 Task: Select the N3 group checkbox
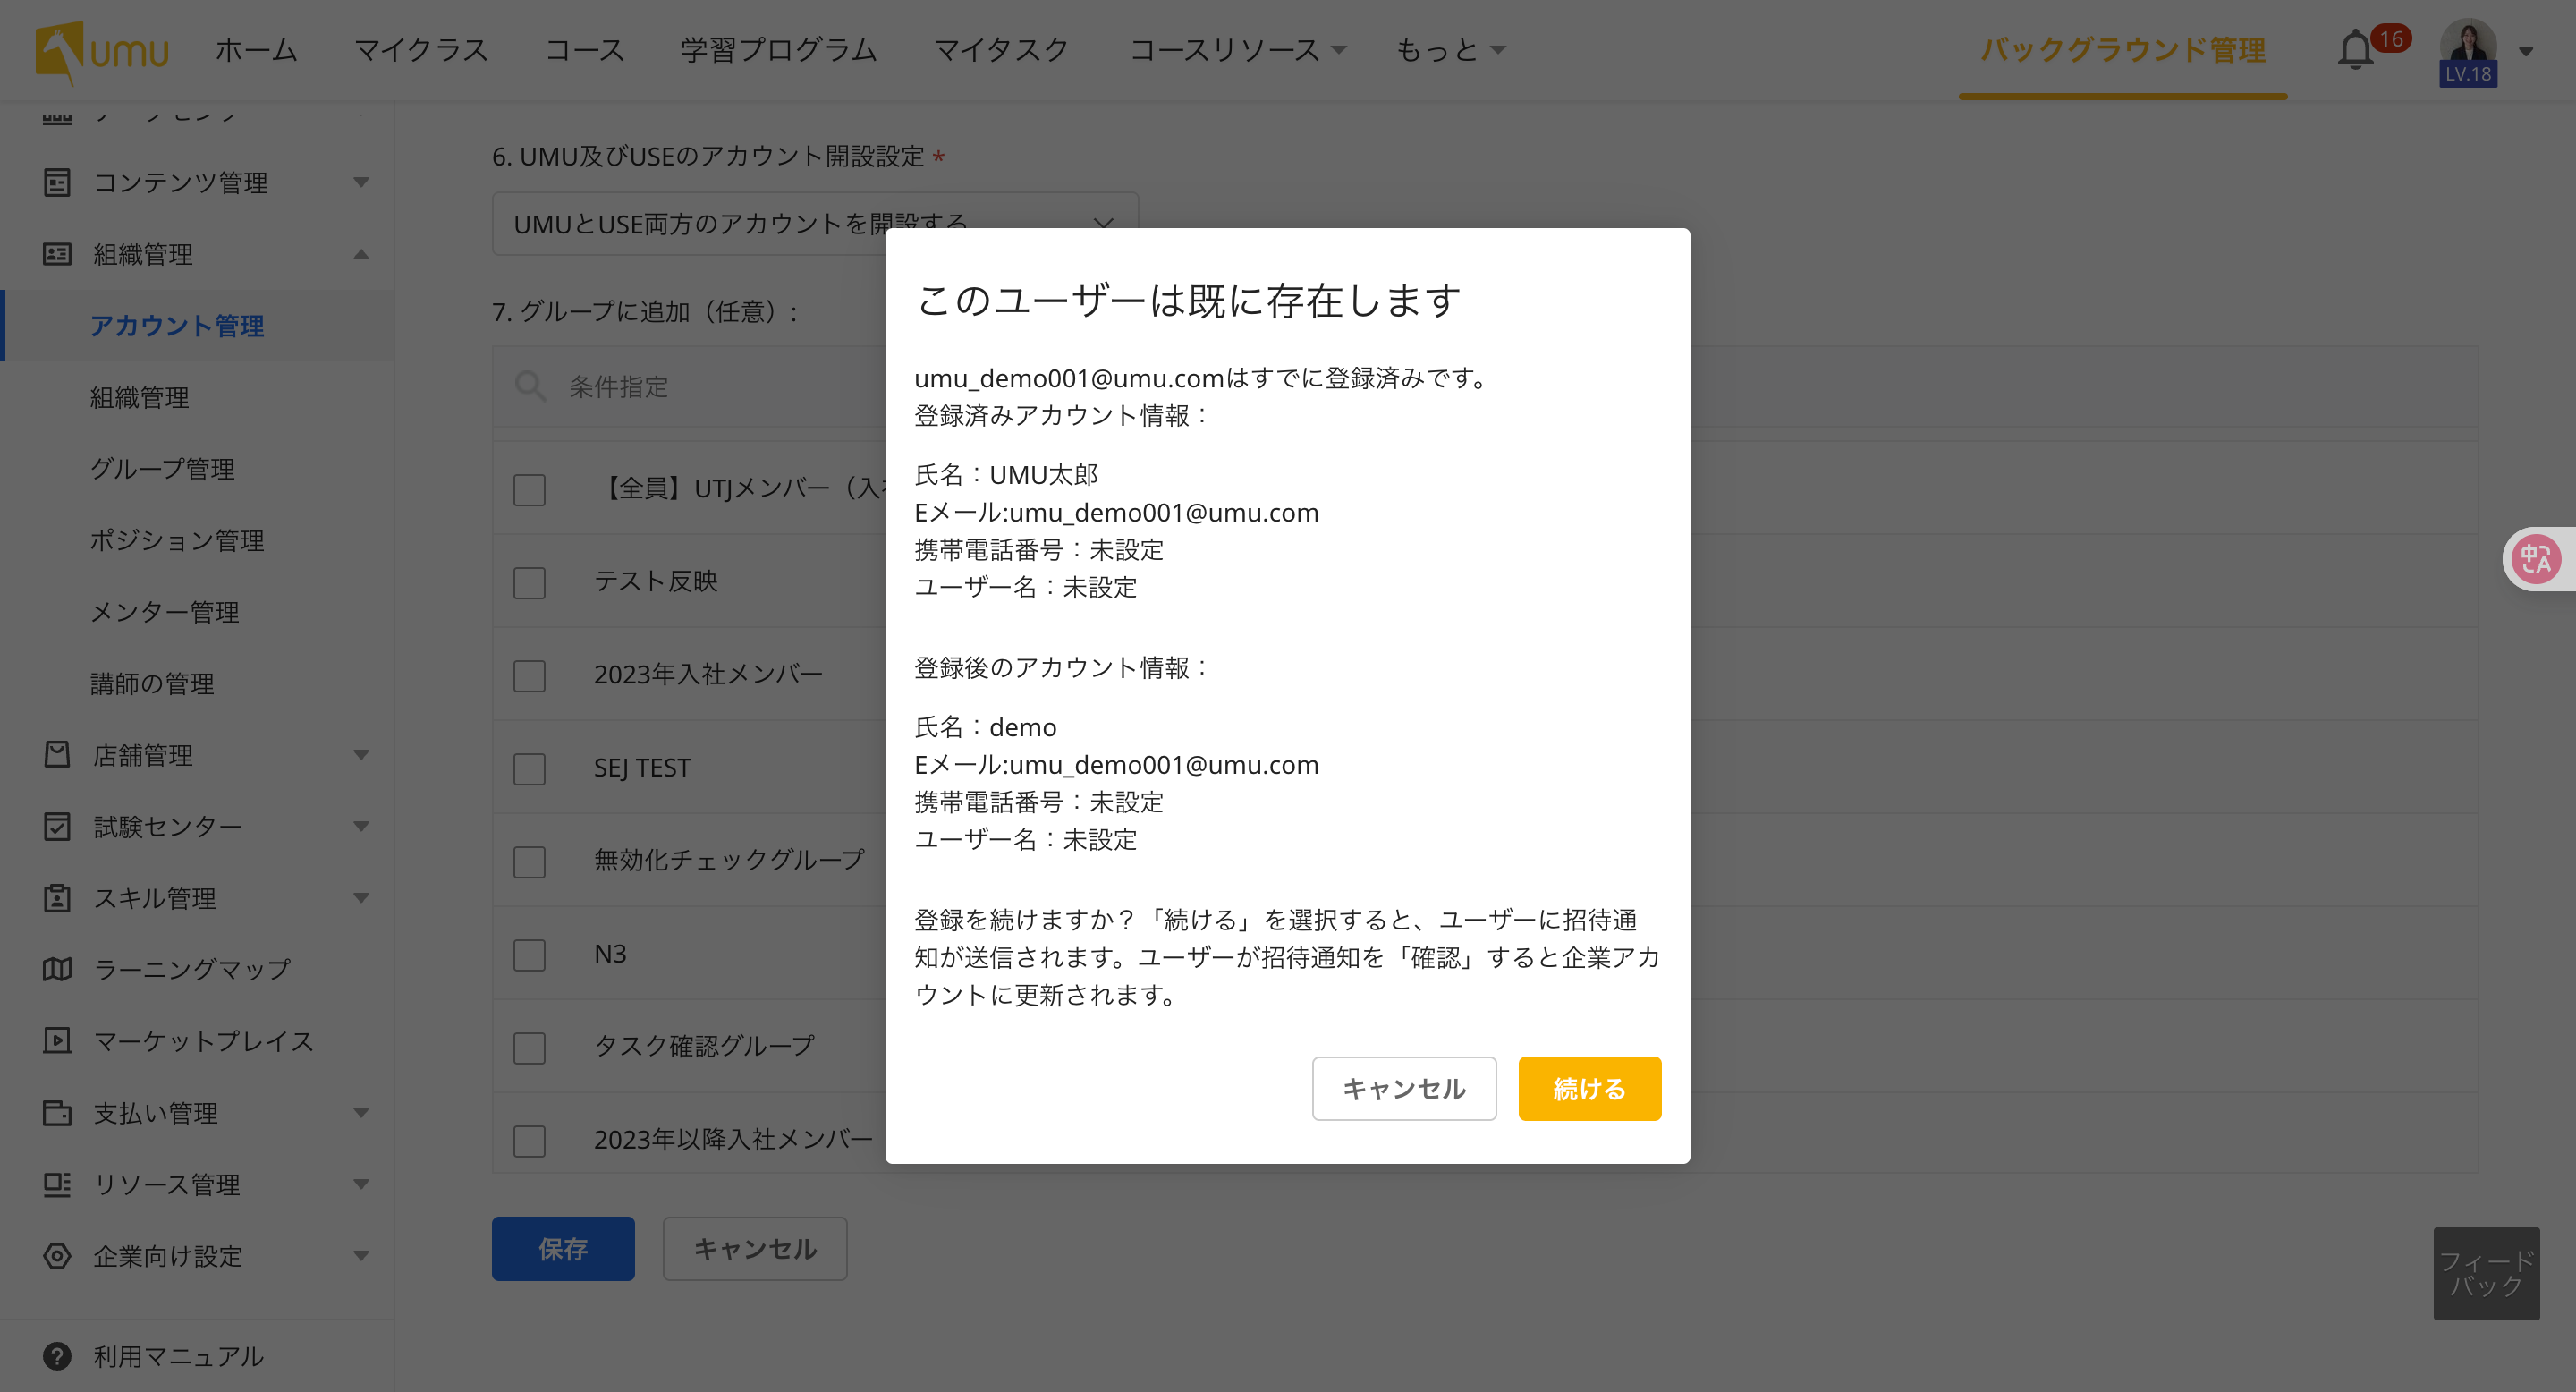[529, 955]
